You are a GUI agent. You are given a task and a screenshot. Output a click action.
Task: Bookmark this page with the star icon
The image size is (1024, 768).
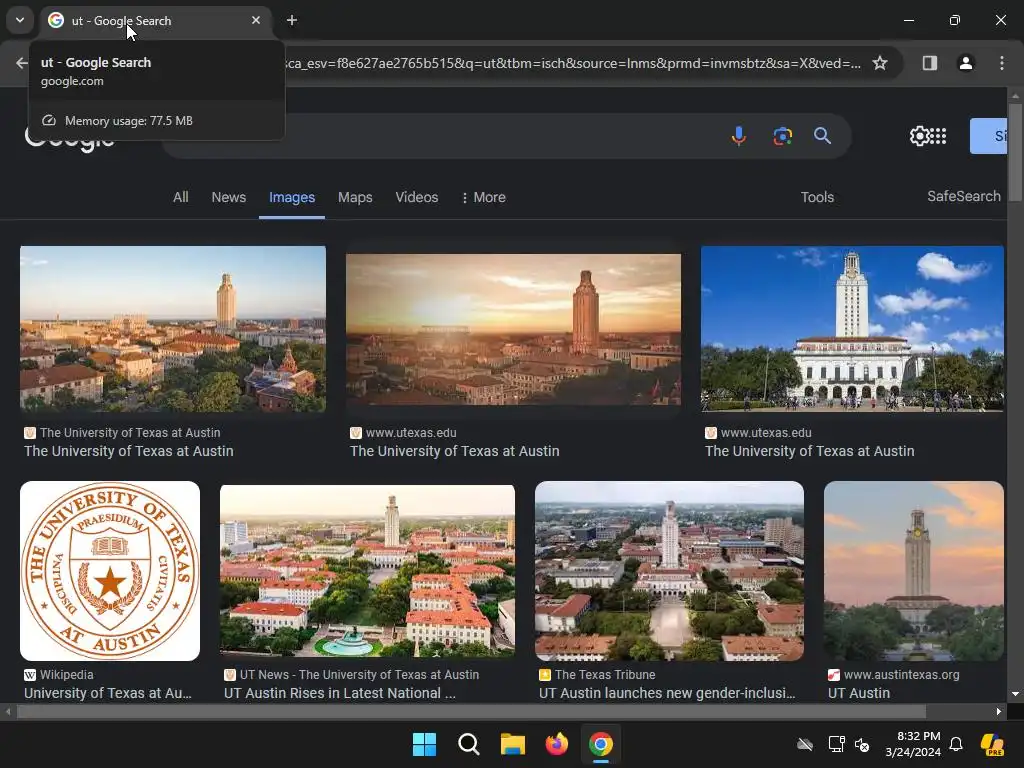(880, 63)
